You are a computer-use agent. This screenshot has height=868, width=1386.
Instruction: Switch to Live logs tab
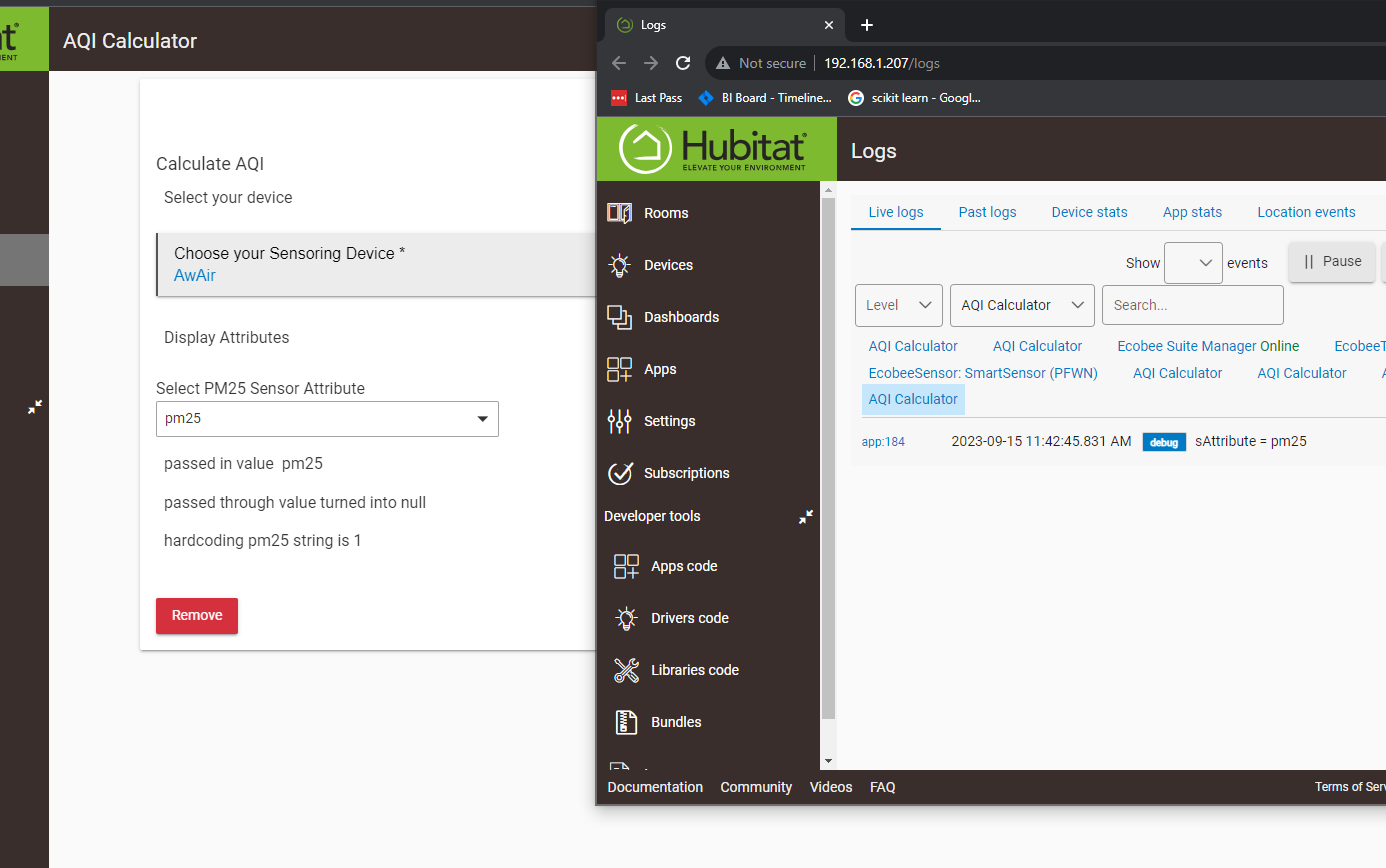point(896,212)
